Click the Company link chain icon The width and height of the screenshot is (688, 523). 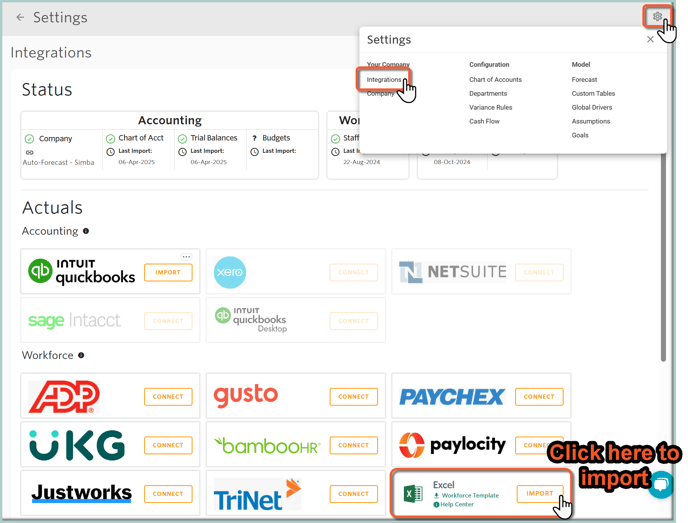point(29,152)
